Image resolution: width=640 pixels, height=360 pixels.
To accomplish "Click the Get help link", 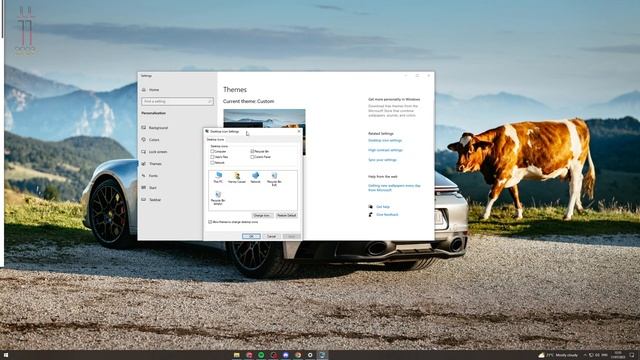I will coord(383,207).
